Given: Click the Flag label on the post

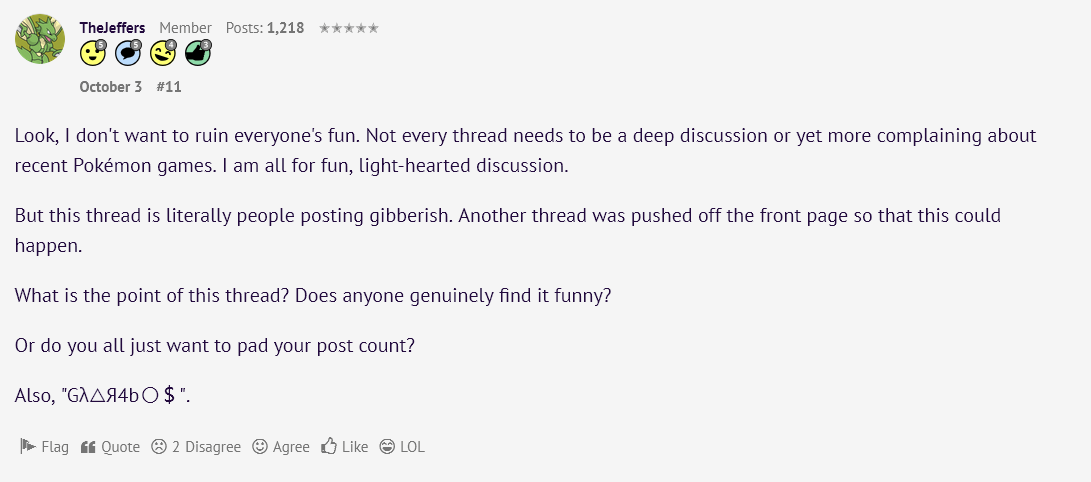Looking at the screenshot, I should (55, 447).
